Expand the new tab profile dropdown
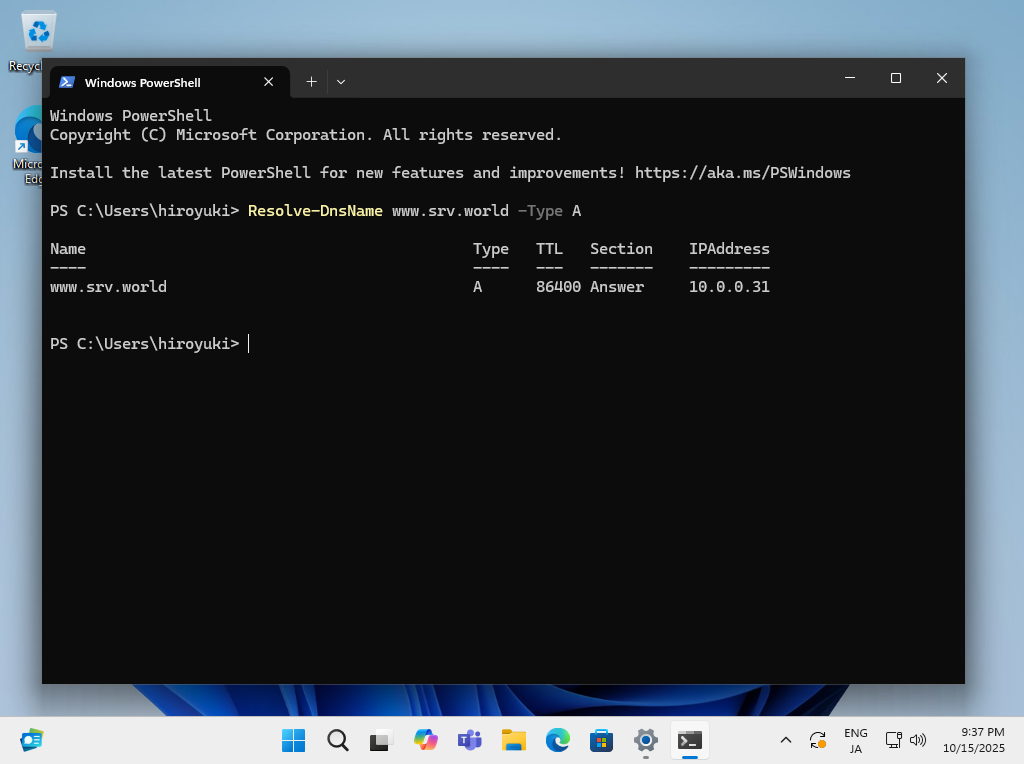 341,81
